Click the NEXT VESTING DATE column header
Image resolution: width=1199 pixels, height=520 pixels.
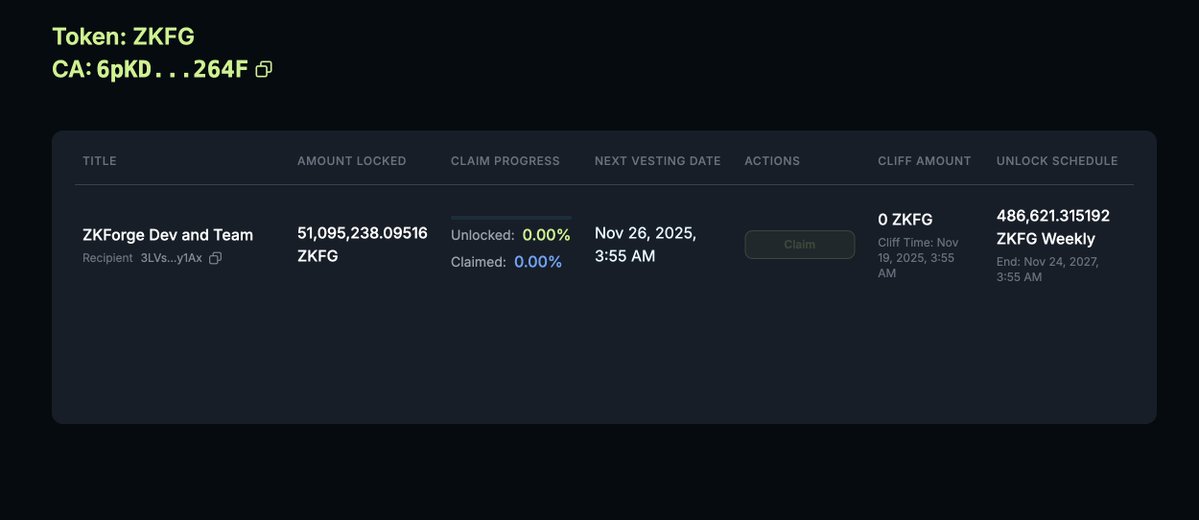[657, 161]
